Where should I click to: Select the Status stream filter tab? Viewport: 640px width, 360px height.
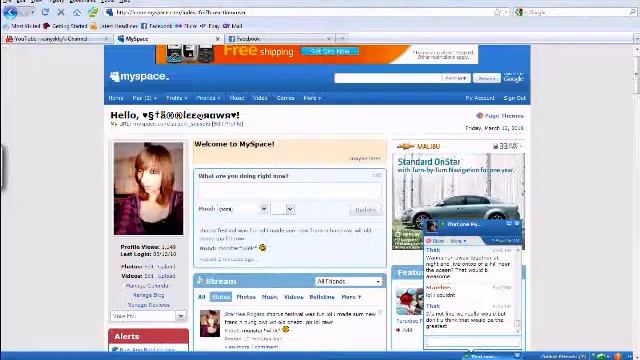coord(221,297)
